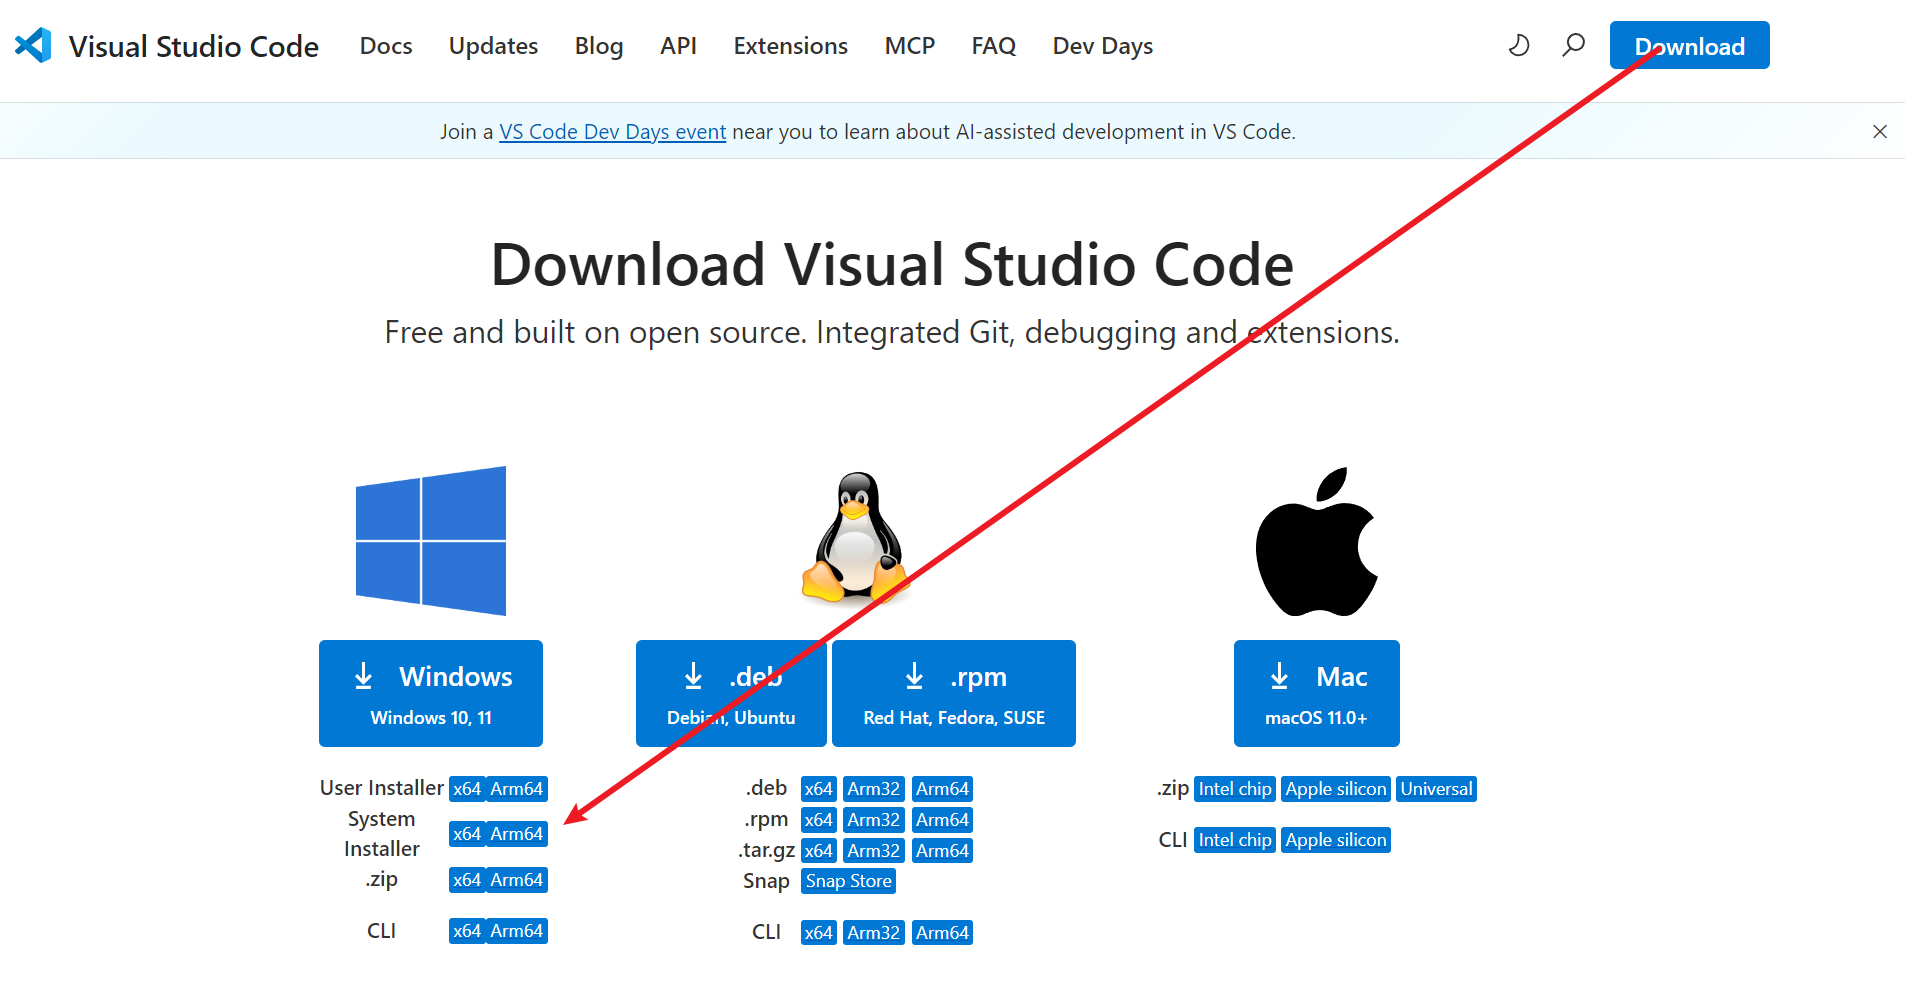The width and height of the screenshot is (1905, 1008).
Task: Select Arm64 for Windows System Installer
Action: (x=517, y=834)
